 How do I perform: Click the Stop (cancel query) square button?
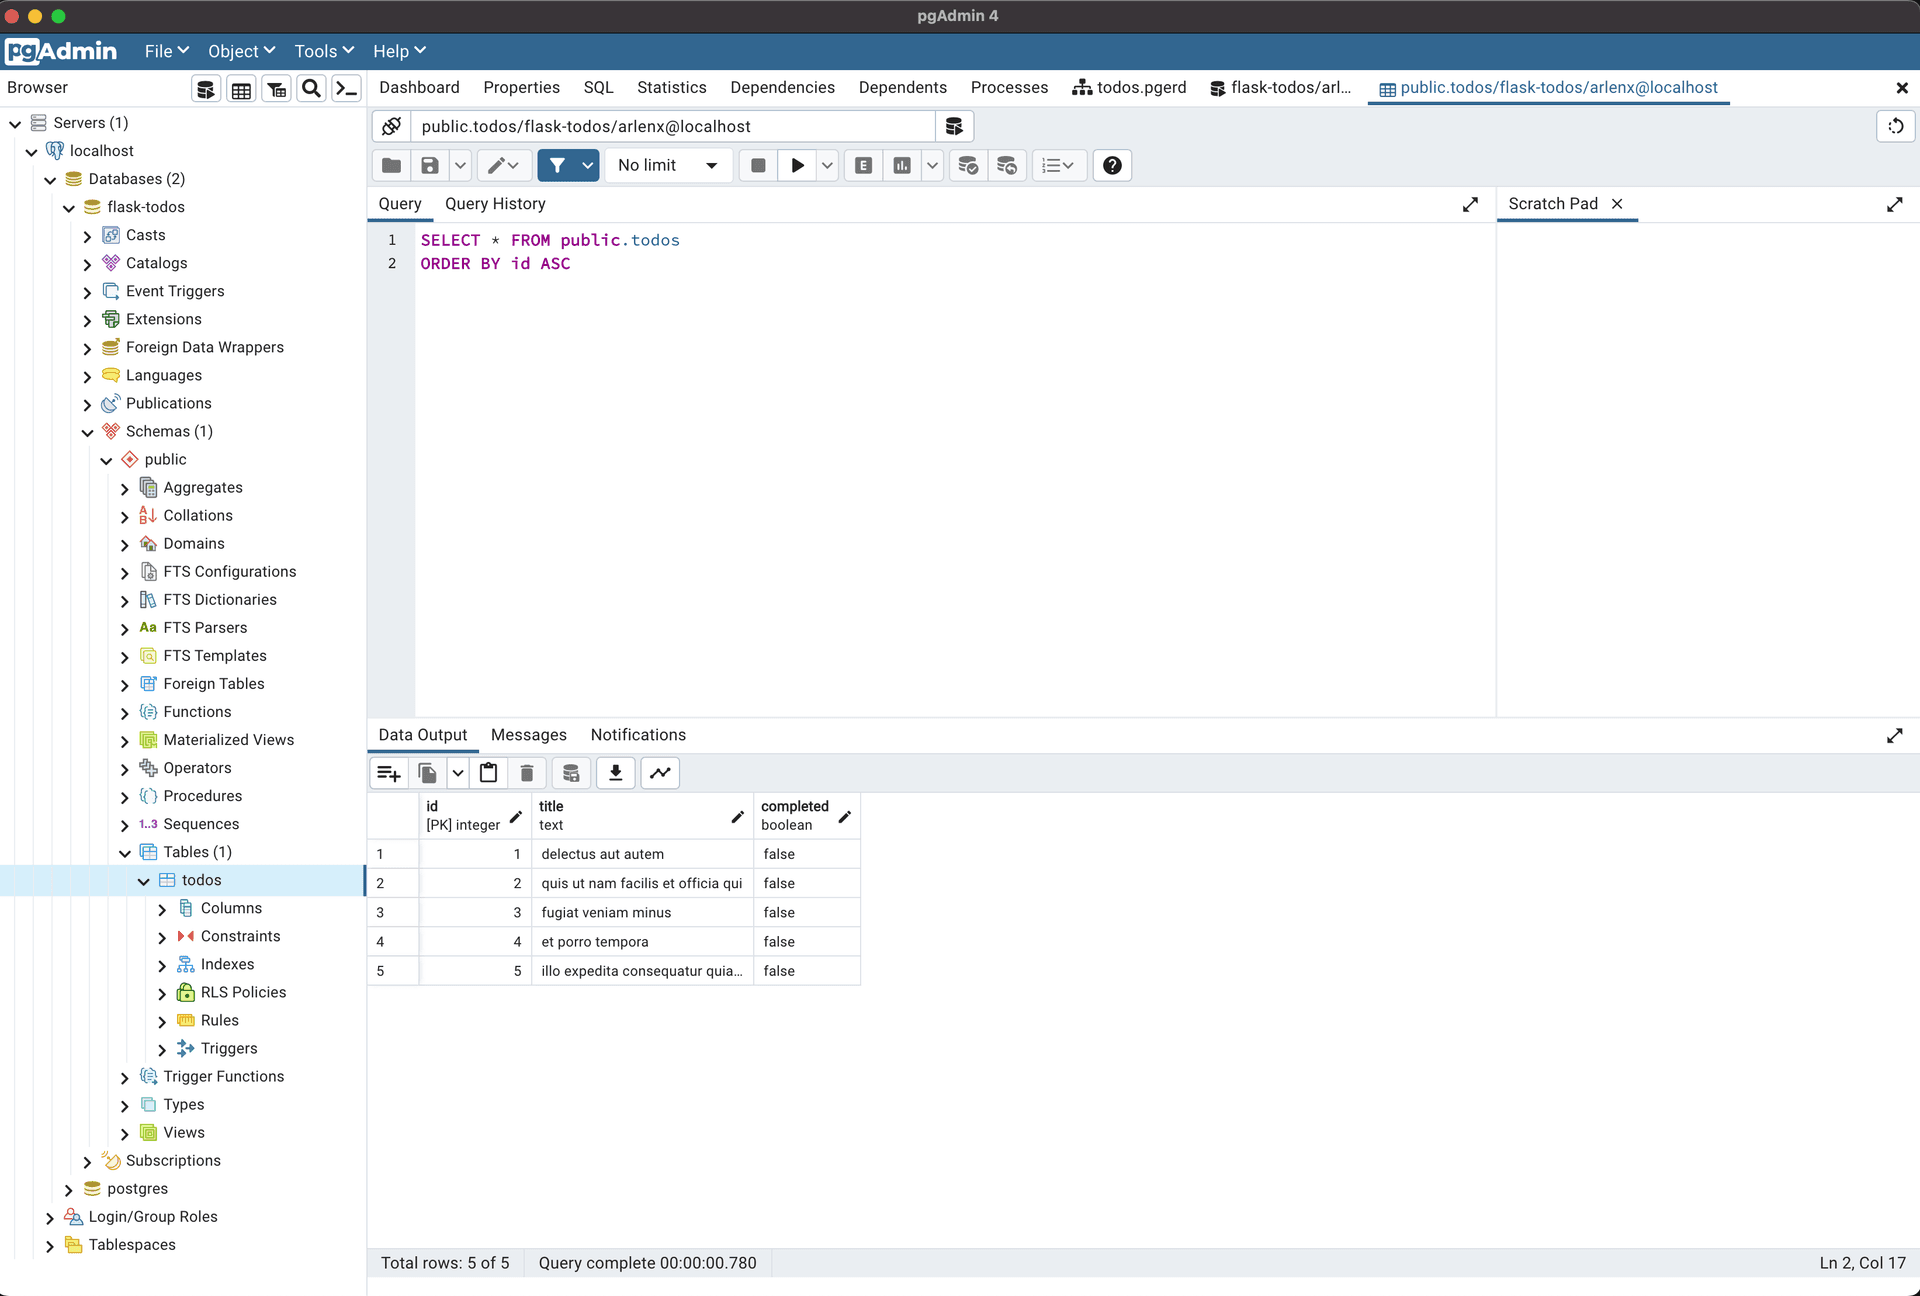758,166
